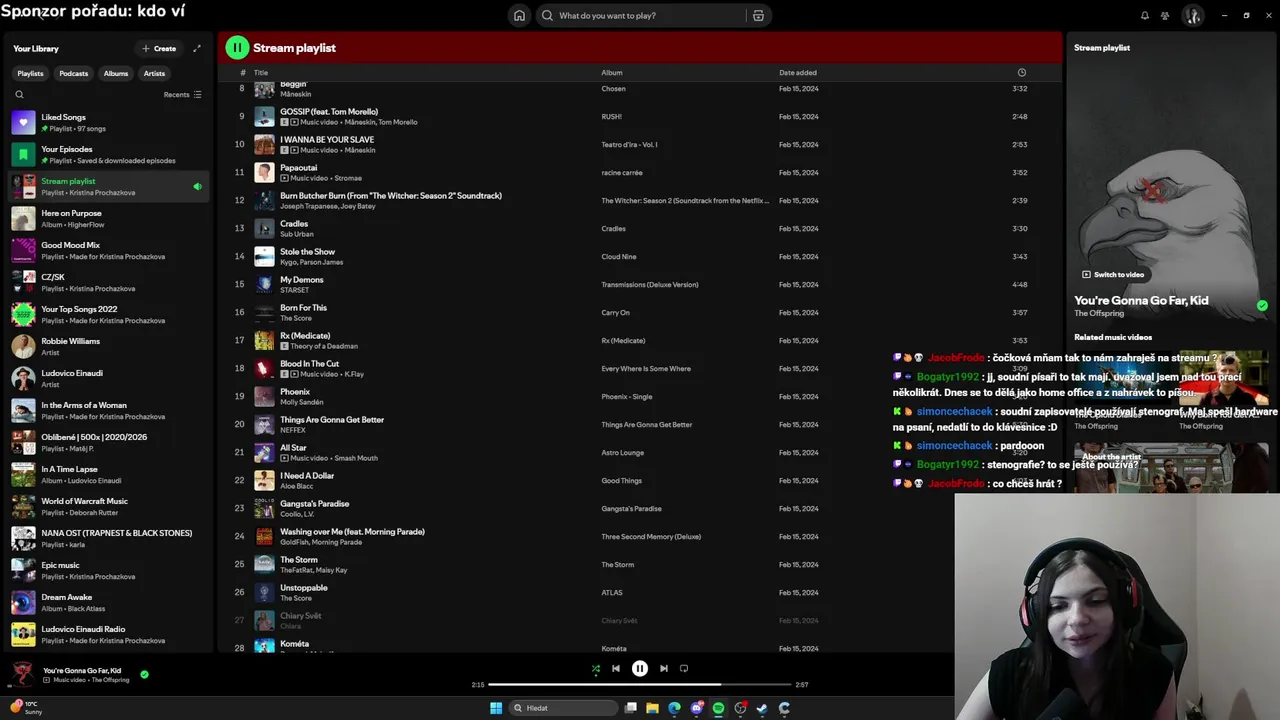1280x720 pixels.
Task: Open Steam from taskbar
Action: coord(762,708)
